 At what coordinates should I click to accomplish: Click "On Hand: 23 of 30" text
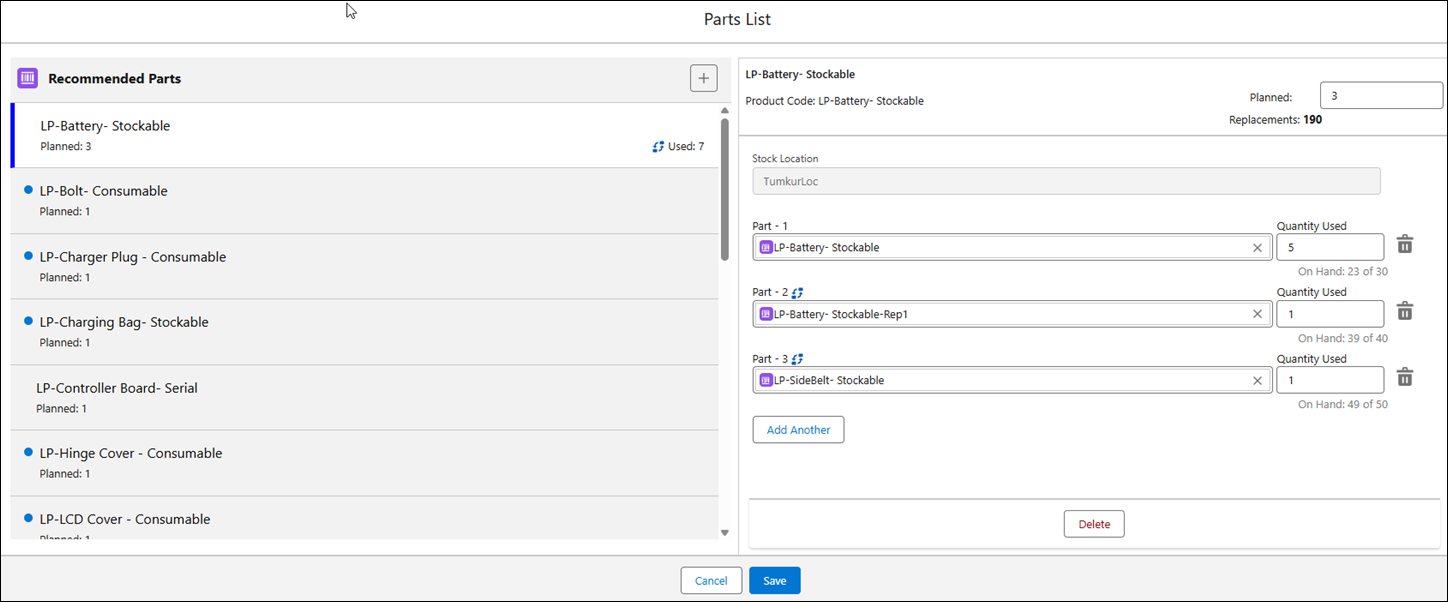[x=1342, y=271]
